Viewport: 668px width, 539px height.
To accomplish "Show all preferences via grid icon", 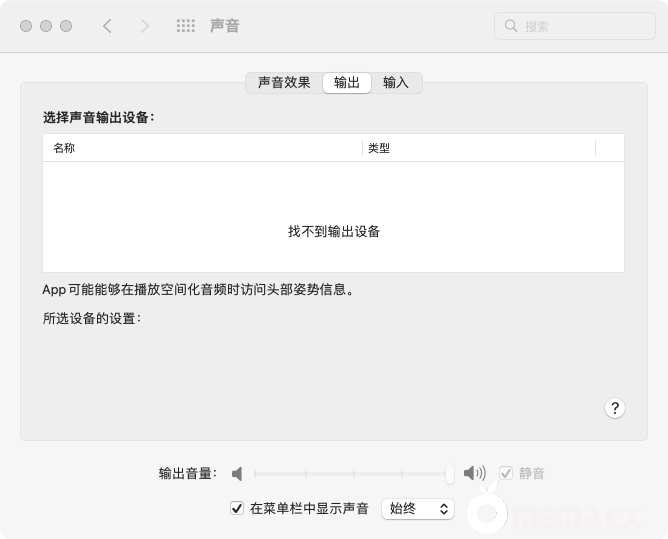I will point(185,26).
